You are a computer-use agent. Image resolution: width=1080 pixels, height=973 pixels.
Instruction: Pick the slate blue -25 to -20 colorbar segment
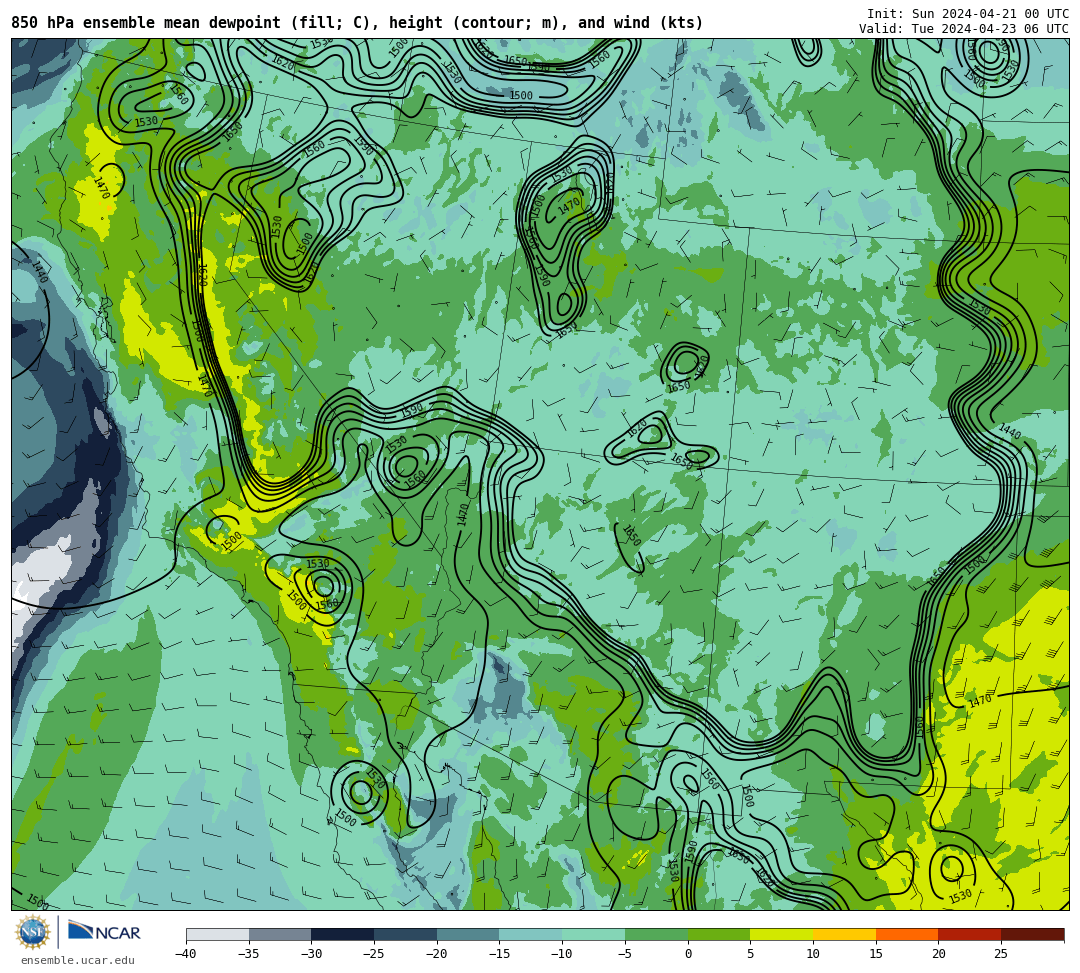[x=406, y=934]
